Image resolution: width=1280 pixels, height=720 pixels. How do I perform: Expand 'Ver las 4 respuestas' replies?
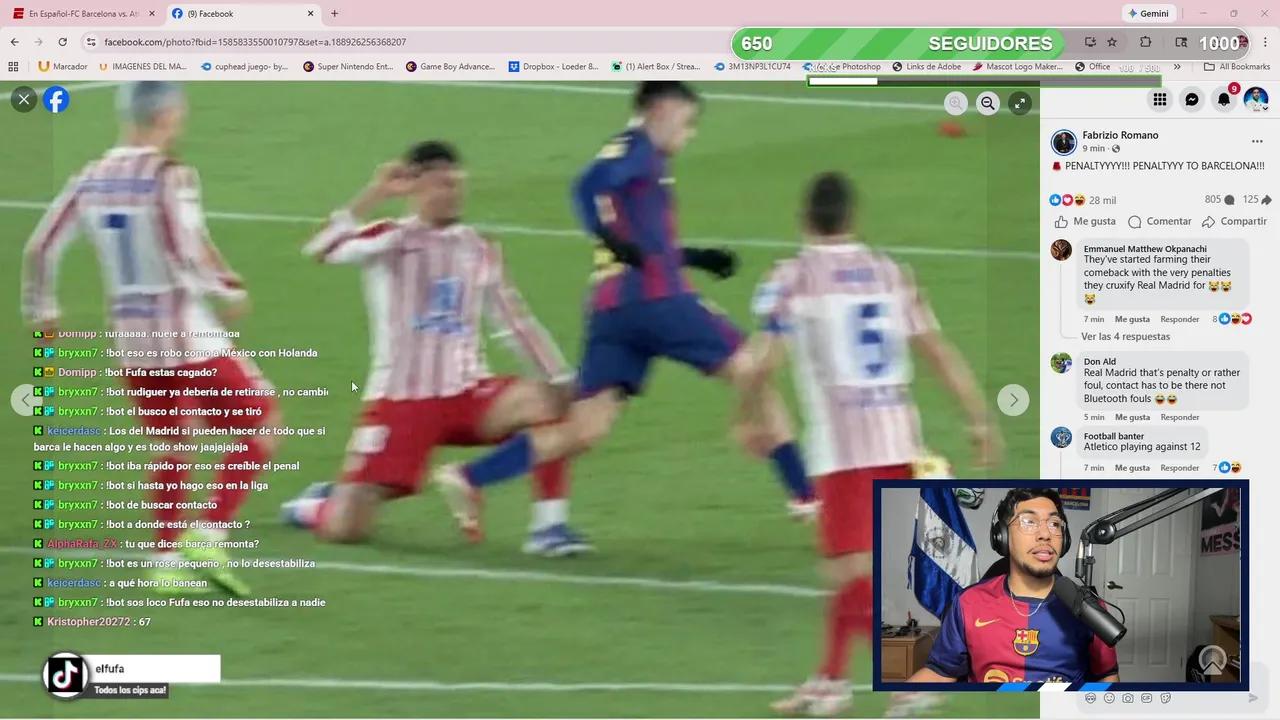pyautogui.click(x=1124, y=336)
